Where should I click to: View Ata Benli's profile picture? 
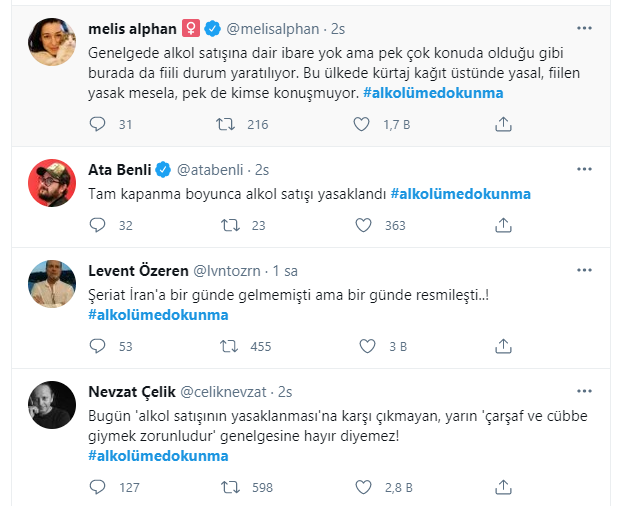pyautogui.click(x=53, y=184)
